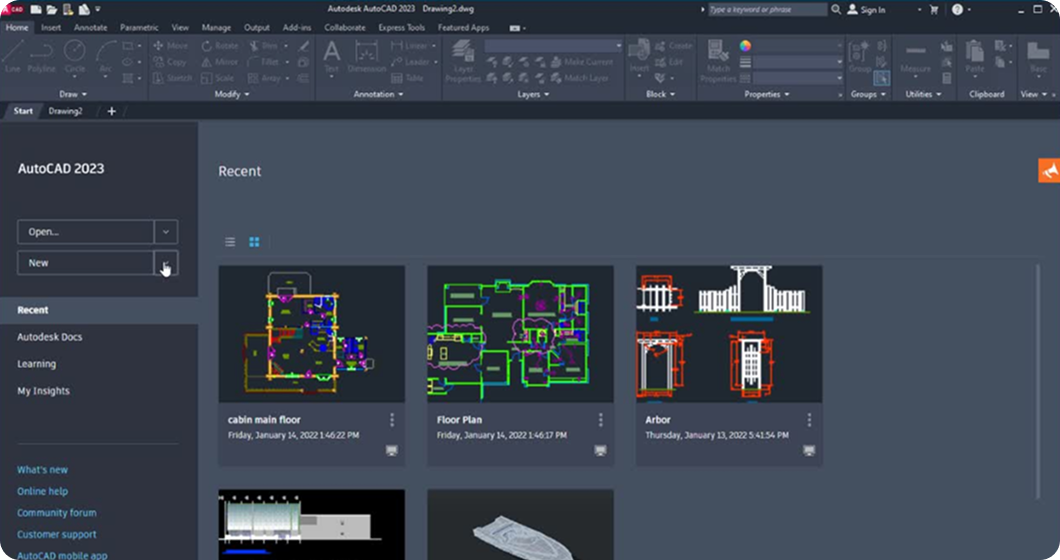The width and height of the screenshot is (1060, 560).
Task: Open the Arbor drawing thumbnail
Action: (729, 334)
